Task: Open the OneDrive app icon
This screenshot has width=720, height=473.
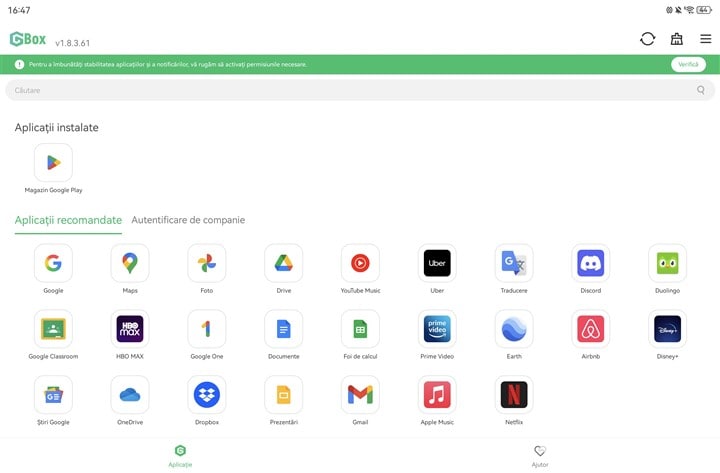Action: tap(130, 394)
